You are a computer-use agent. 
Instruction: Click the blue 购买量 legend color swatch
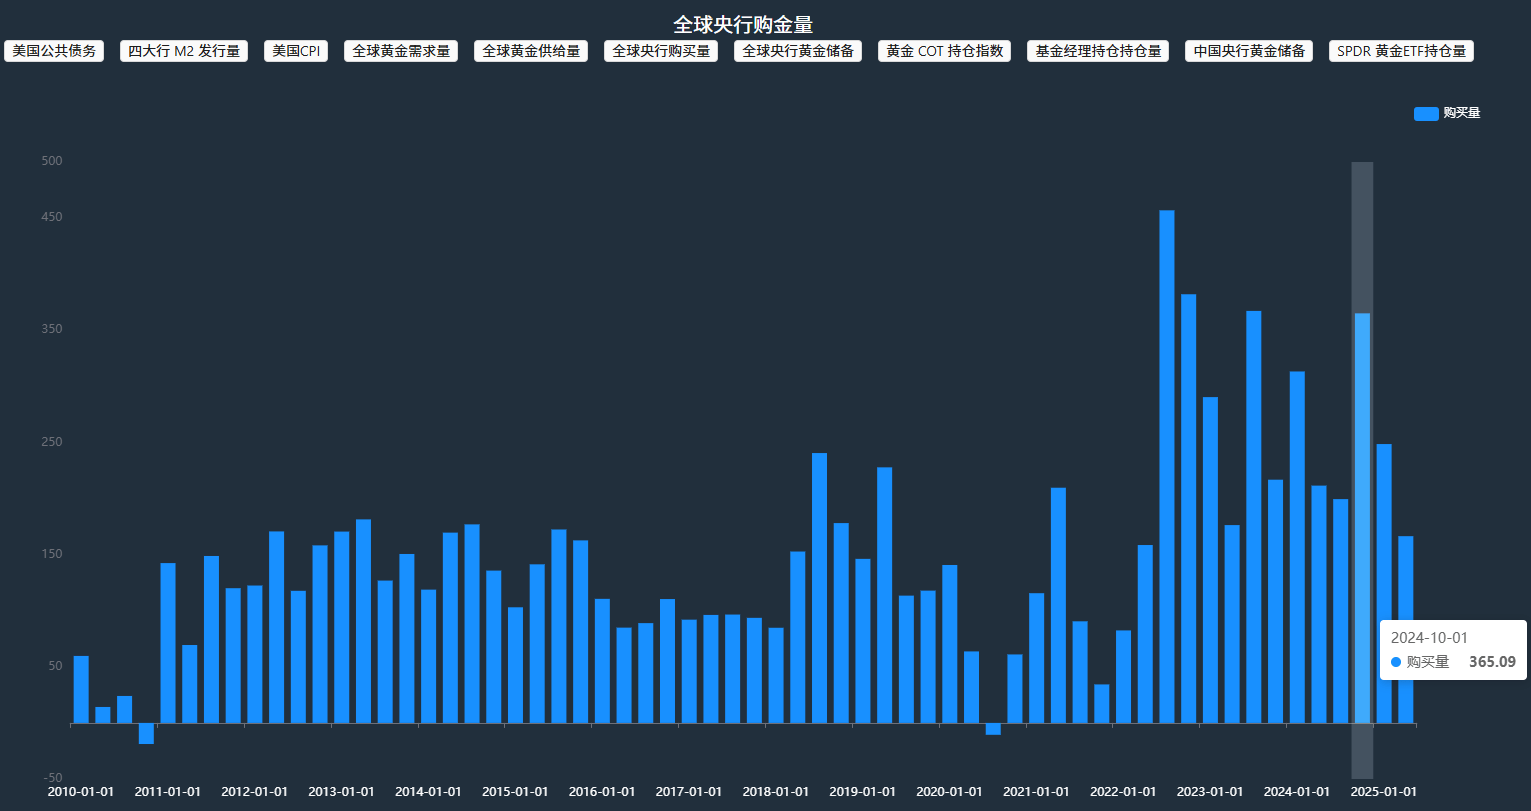pyautogui.click(x=1426, y=114)
